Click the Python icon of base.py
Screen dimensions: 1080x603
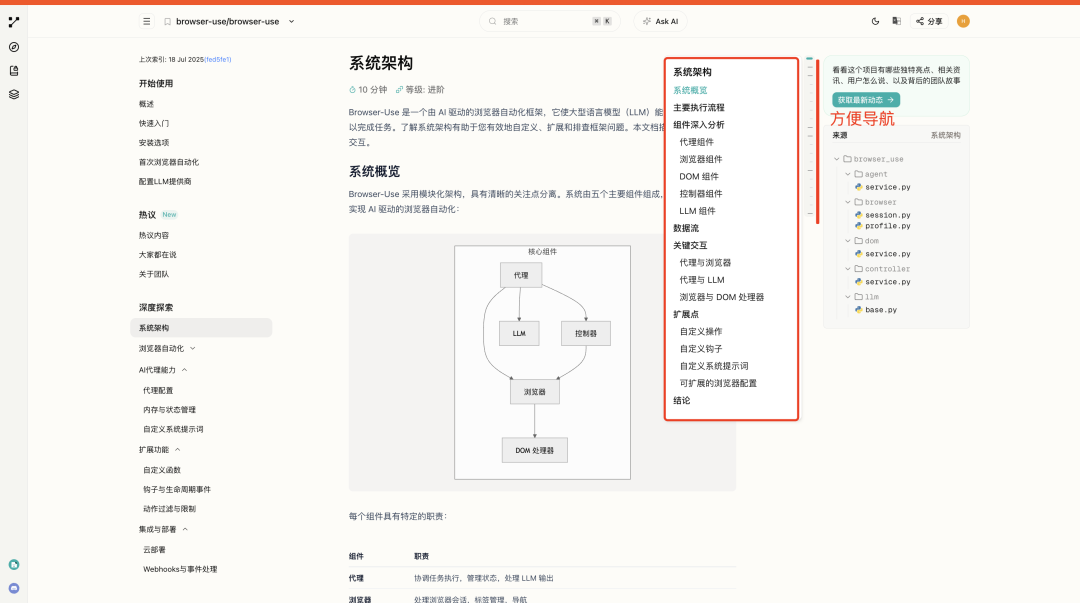tap(858, 309)
